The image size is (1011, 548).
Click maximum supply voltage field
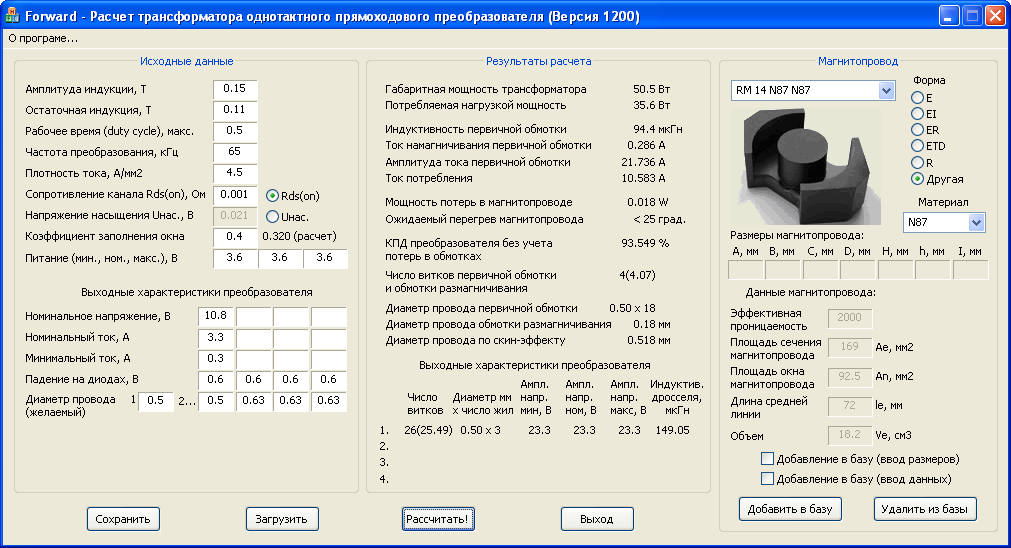coord(325,259)
